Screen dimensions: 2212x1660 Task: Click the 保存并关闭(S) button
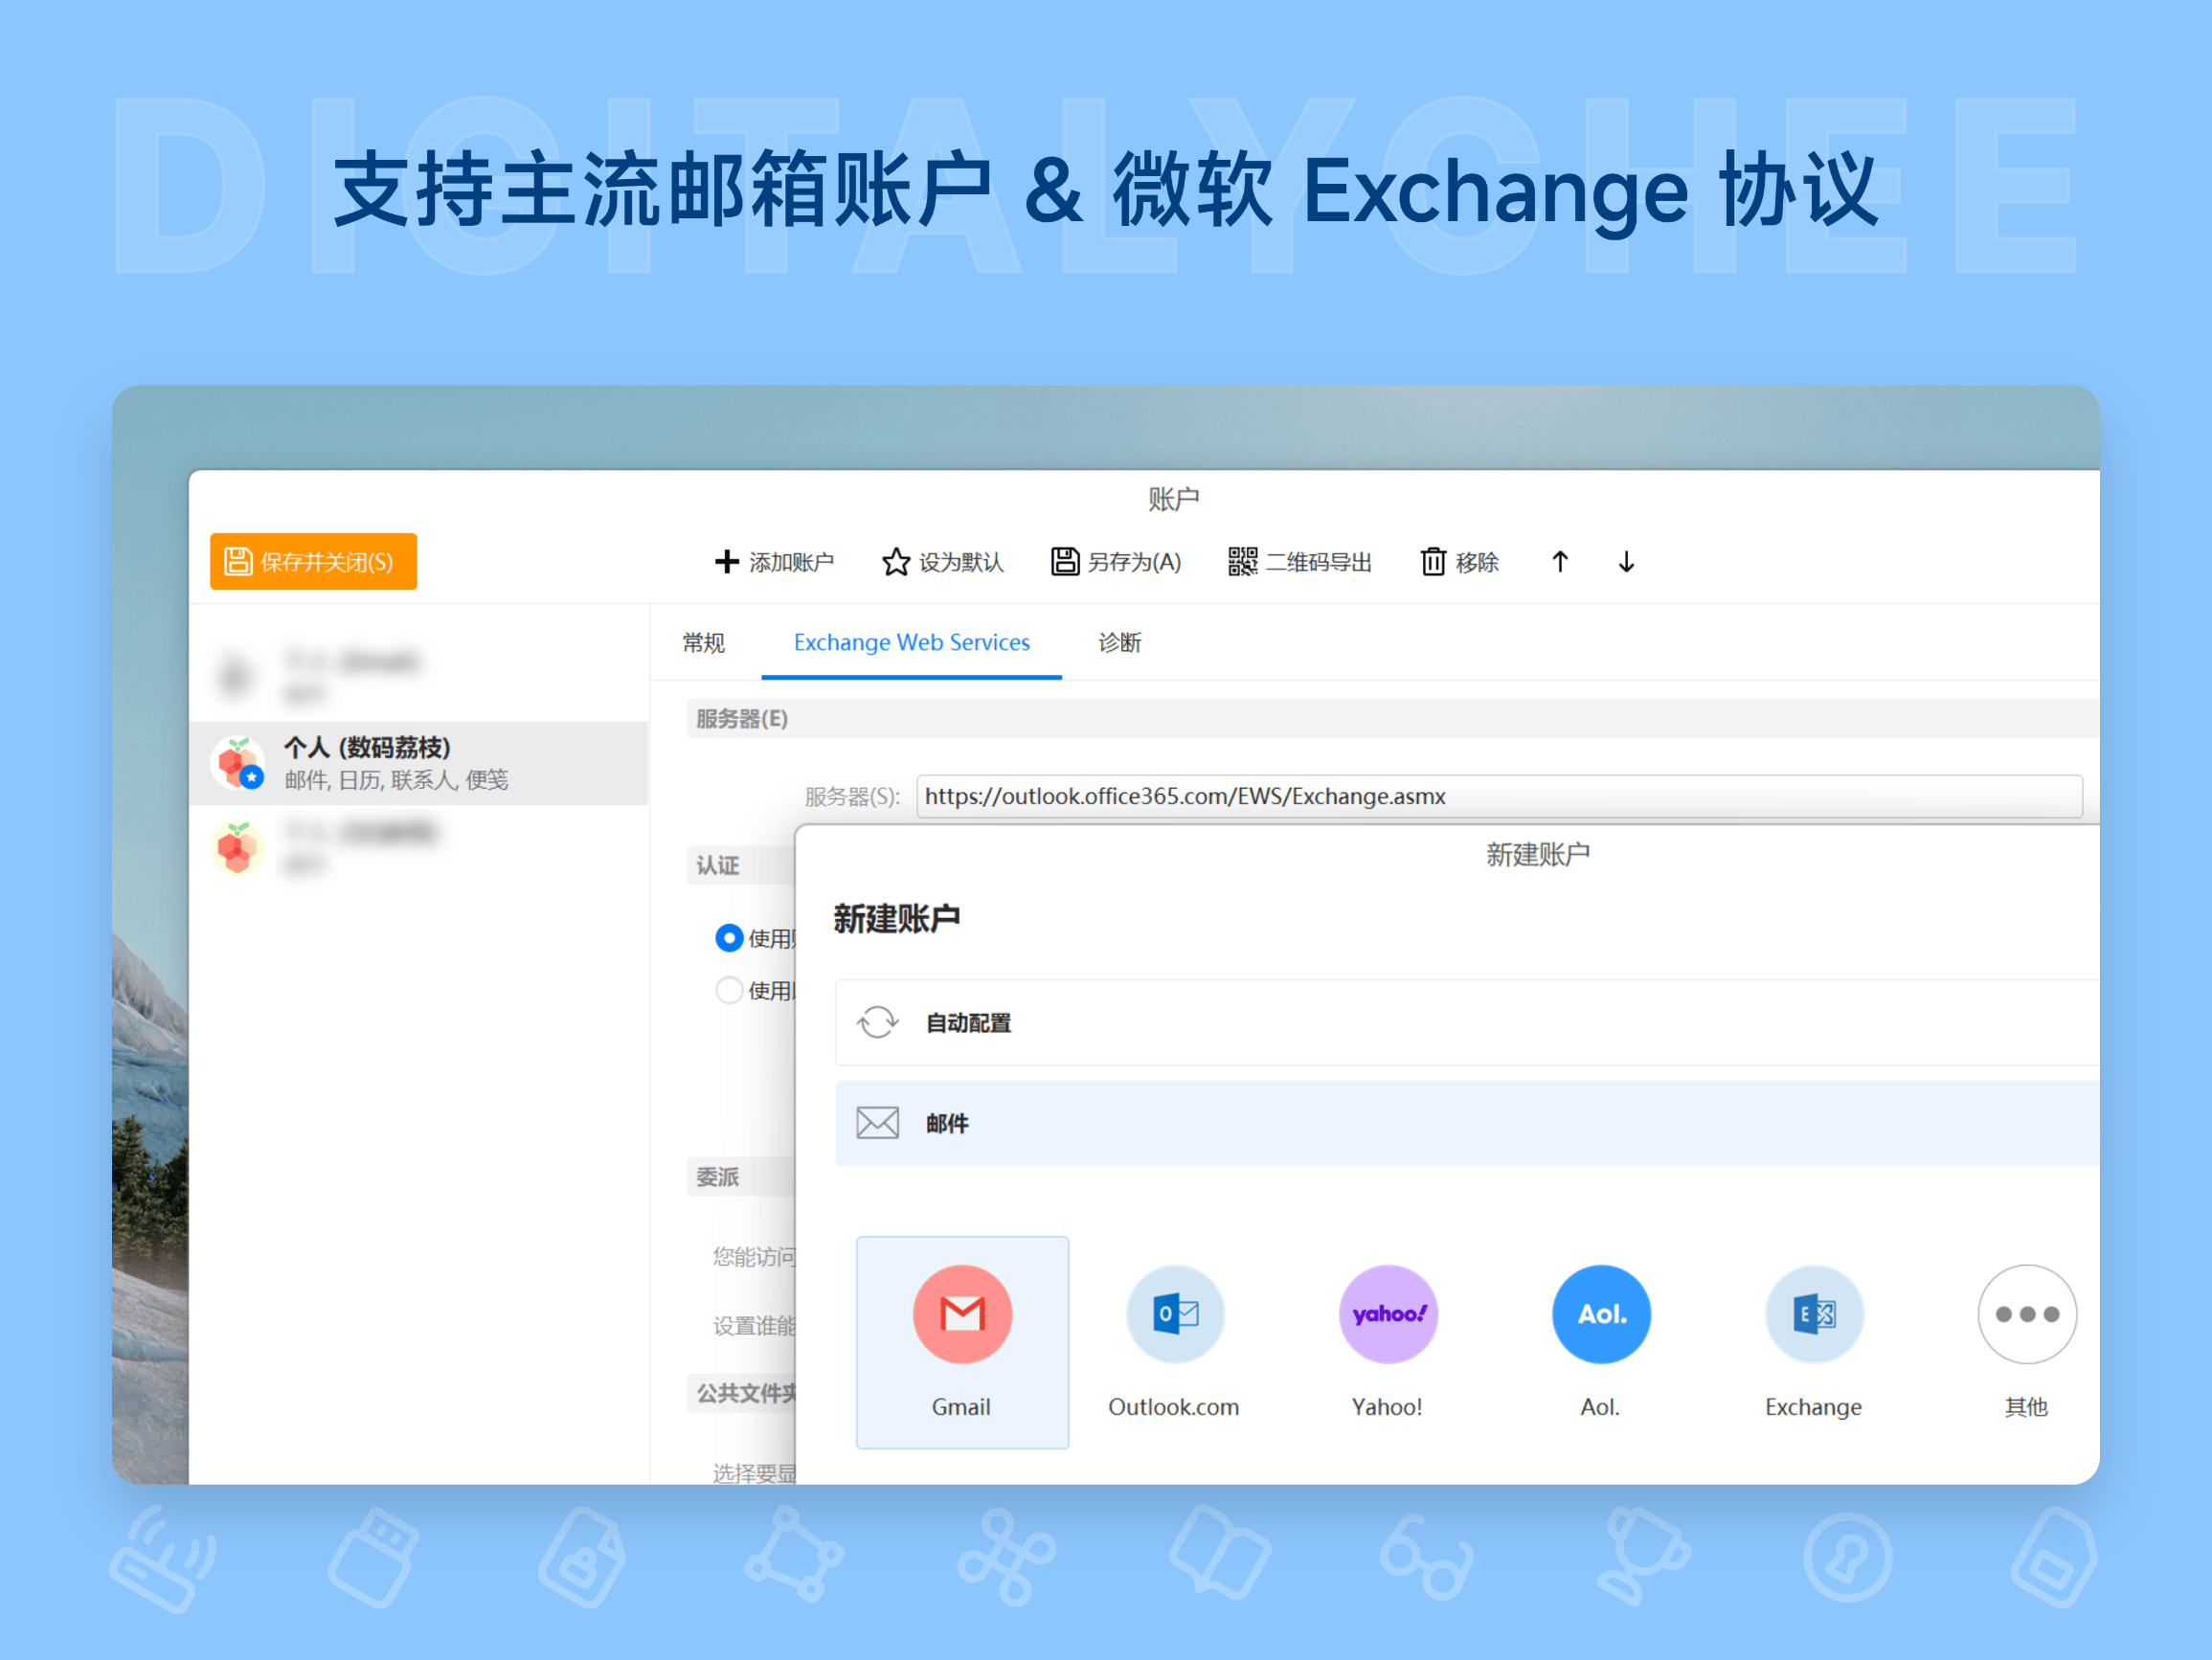point(312,561)
